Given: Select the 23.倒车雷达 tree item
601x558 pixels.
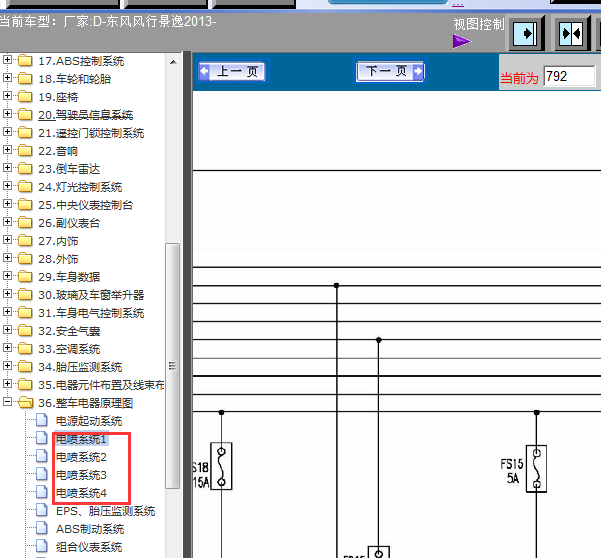Looking at the screenshot, I should pos(69,169).
